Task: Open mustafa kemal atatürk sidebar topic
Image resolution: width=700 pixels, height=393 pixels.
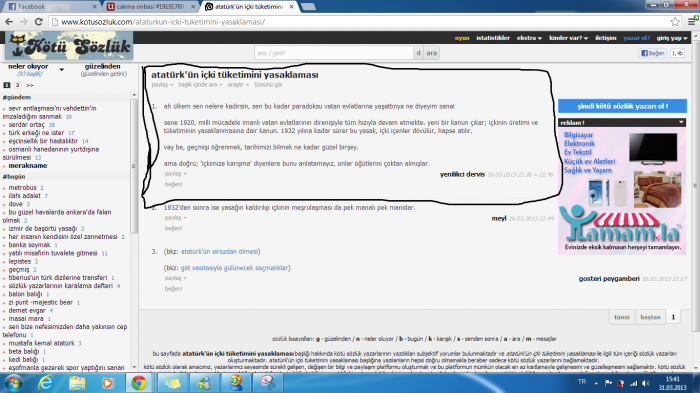Action: click(x=42, y=343)
